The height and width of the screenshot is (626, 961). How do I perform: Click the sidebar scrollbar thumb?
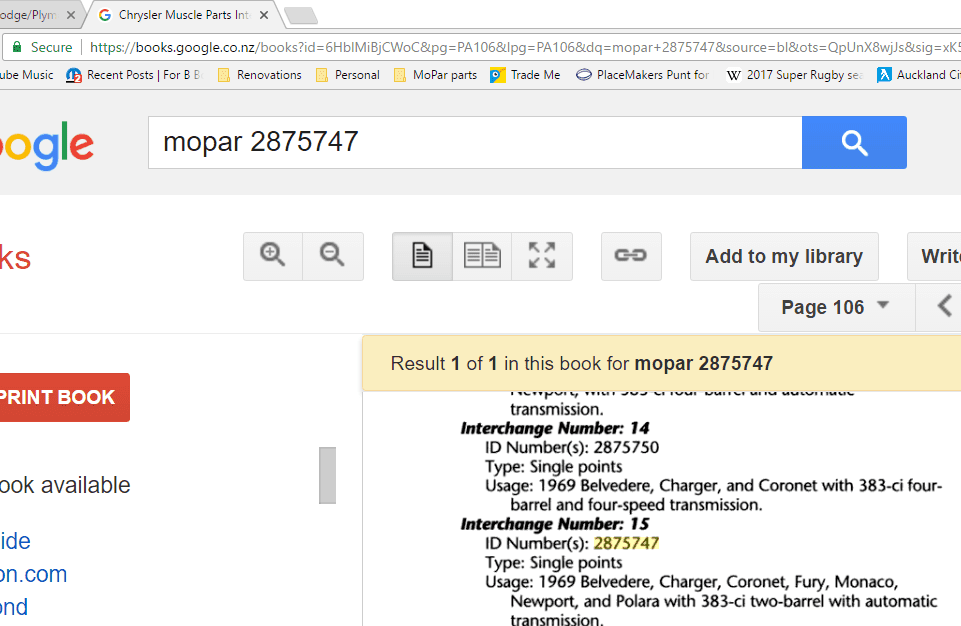(327, 475)
